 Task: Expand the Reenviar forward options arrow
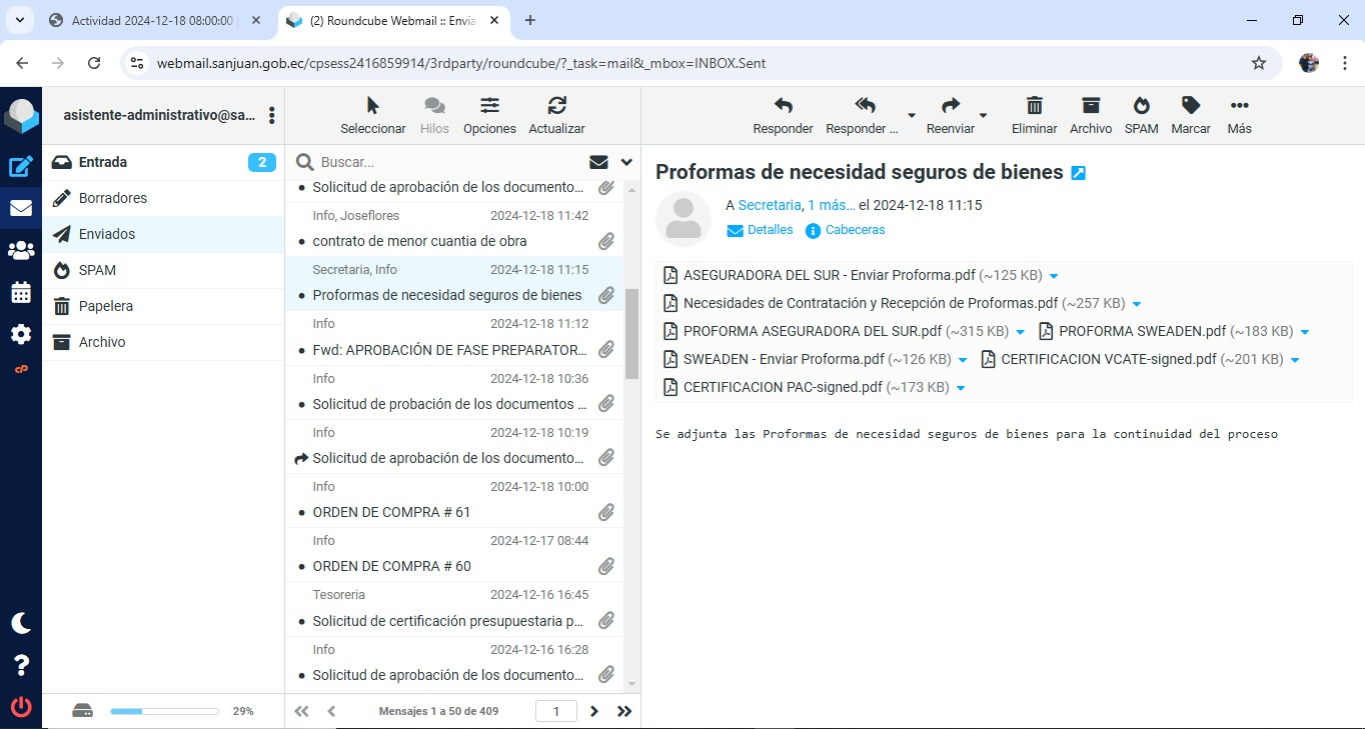(x=983, y=115)
